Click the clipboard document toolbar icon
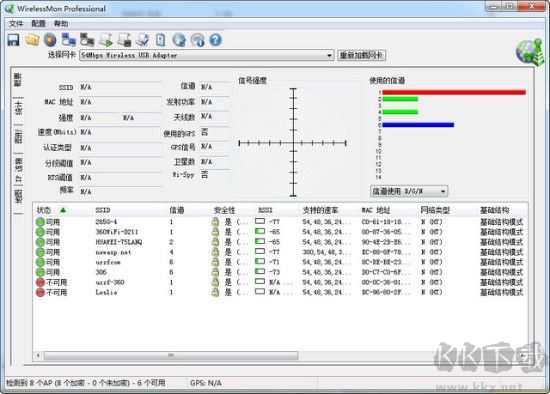 coord(161,40)
